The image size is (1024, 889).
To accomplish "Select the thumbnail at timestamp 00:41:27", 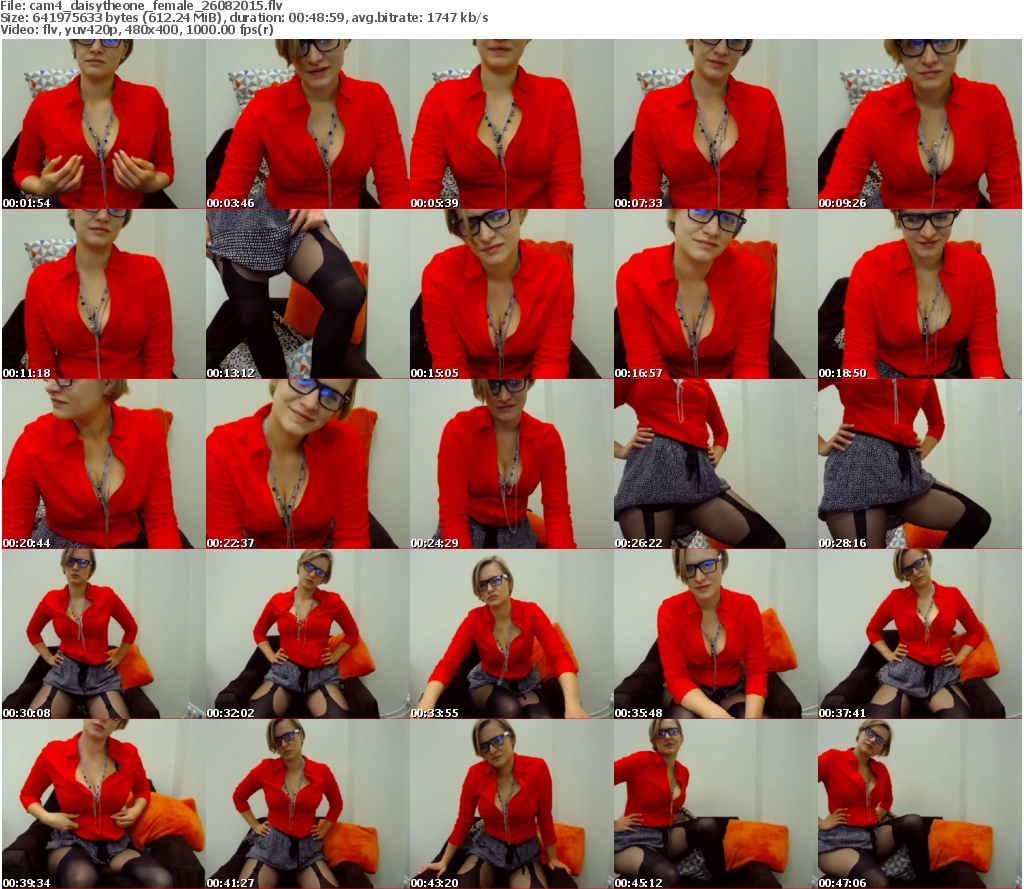I will point(308,803).
